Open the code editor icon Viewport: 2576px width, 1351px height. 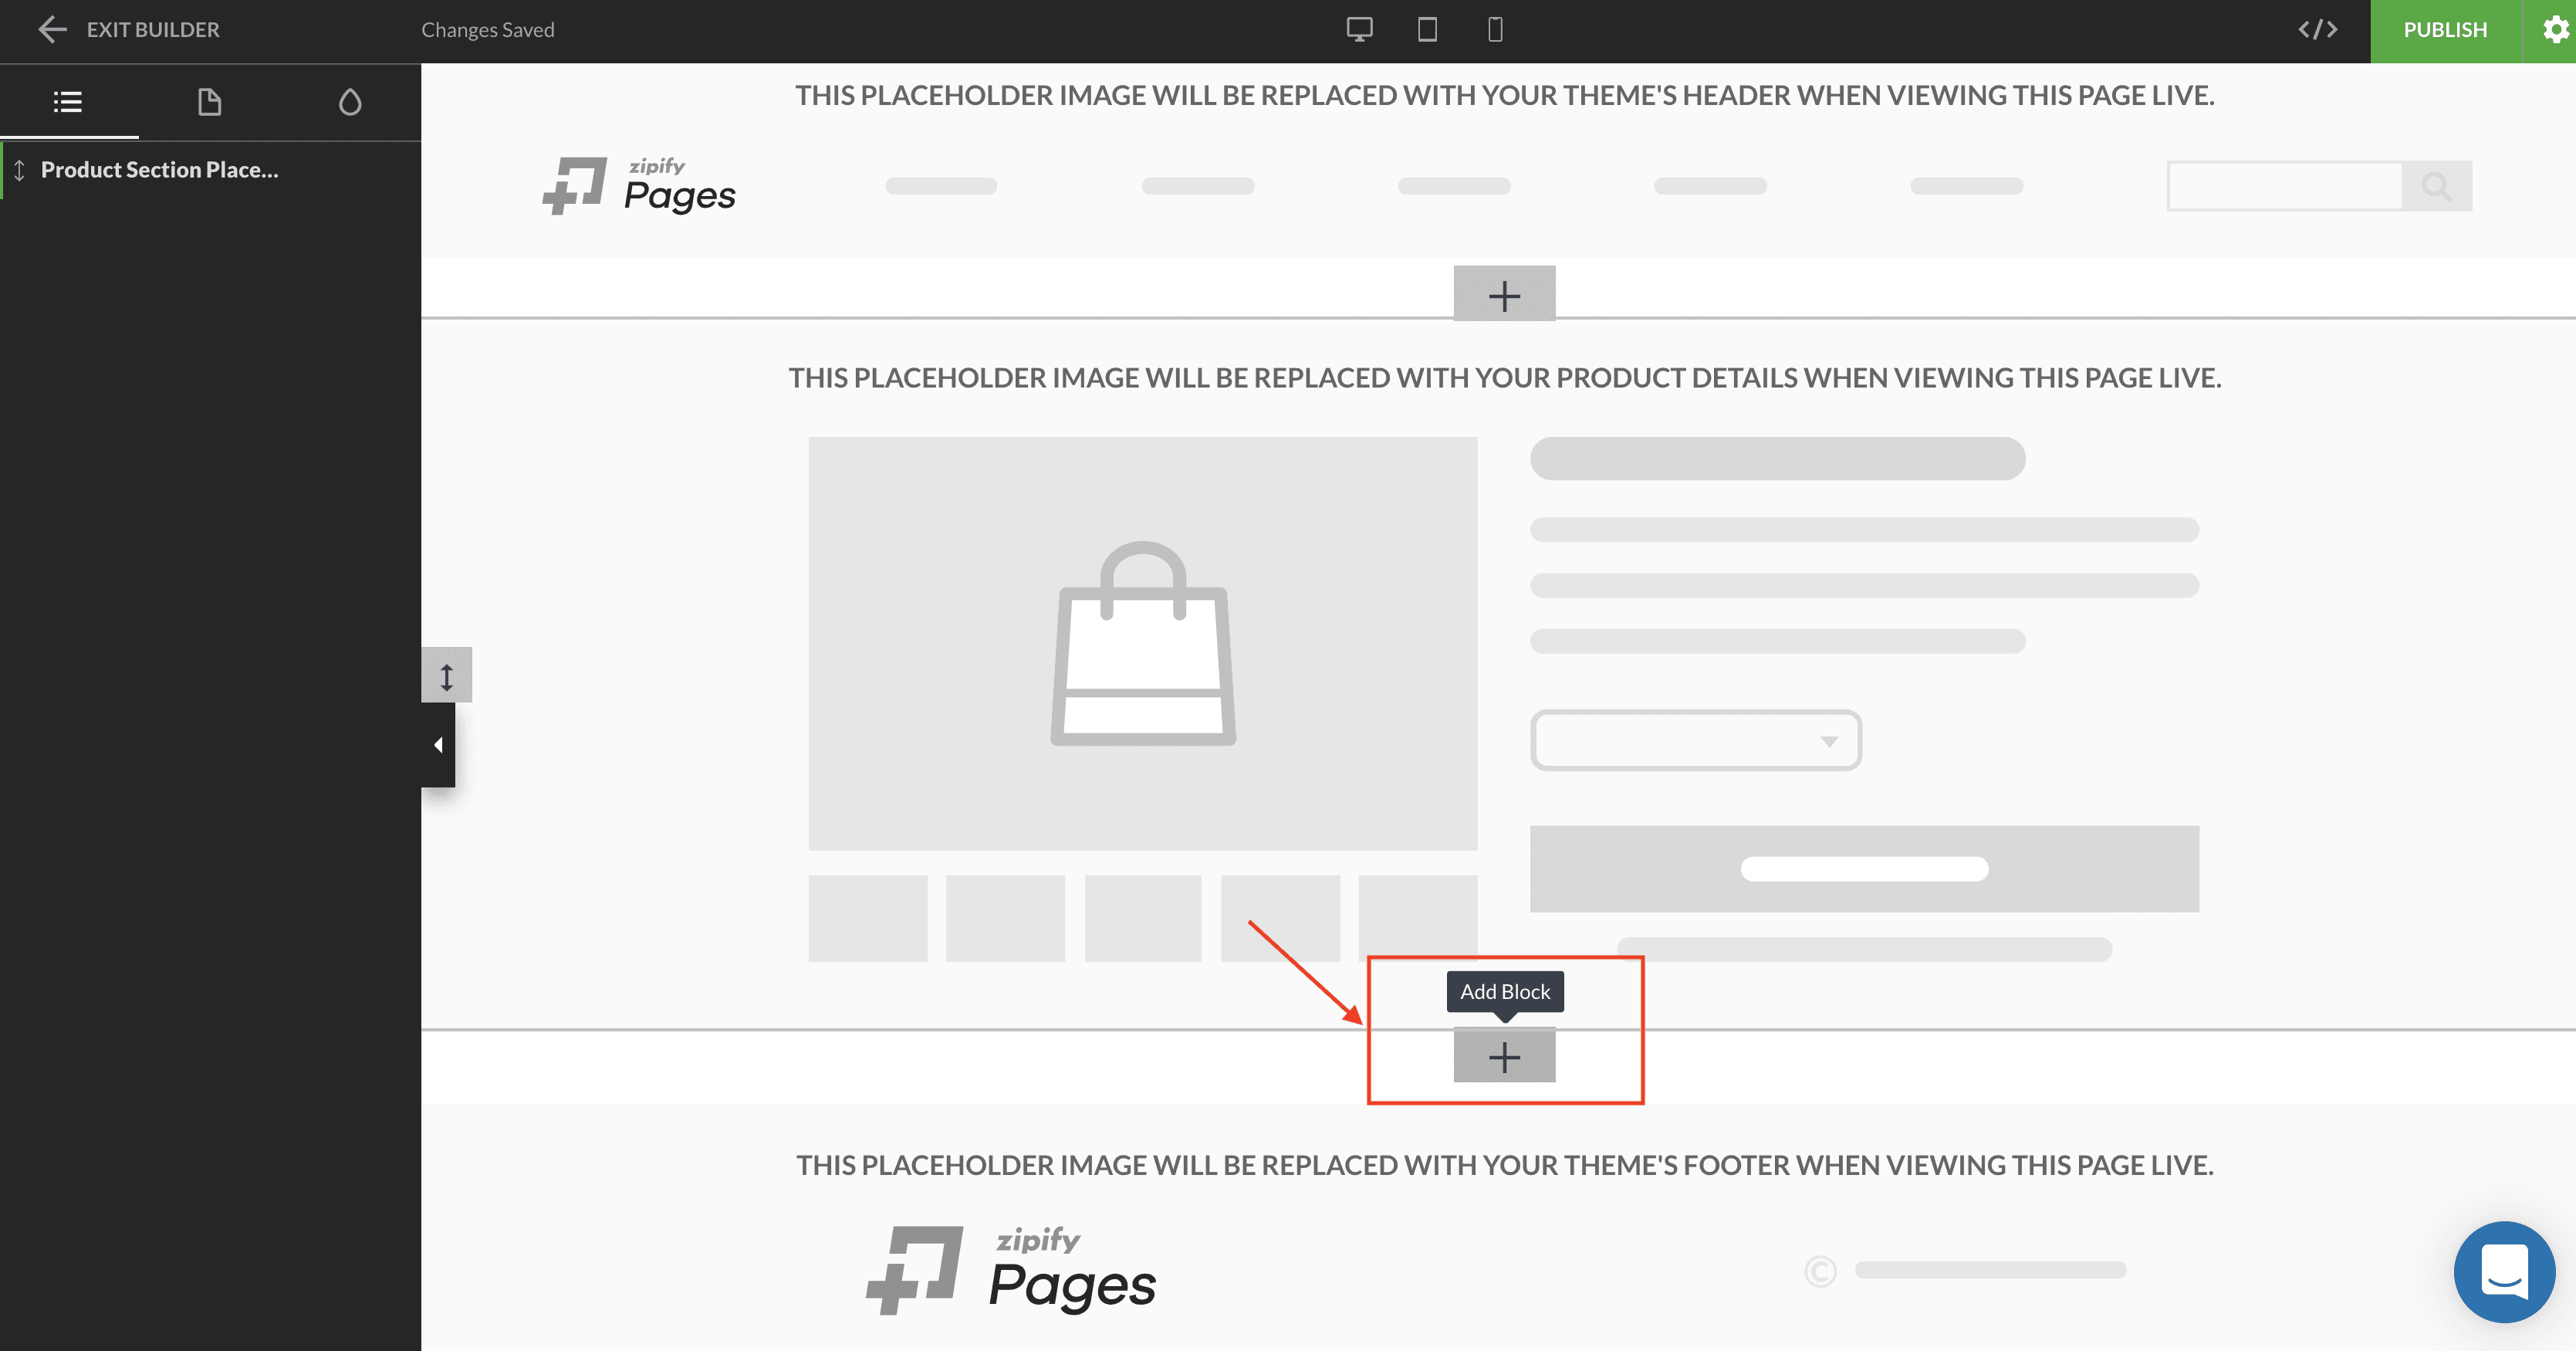(2317, 30)
